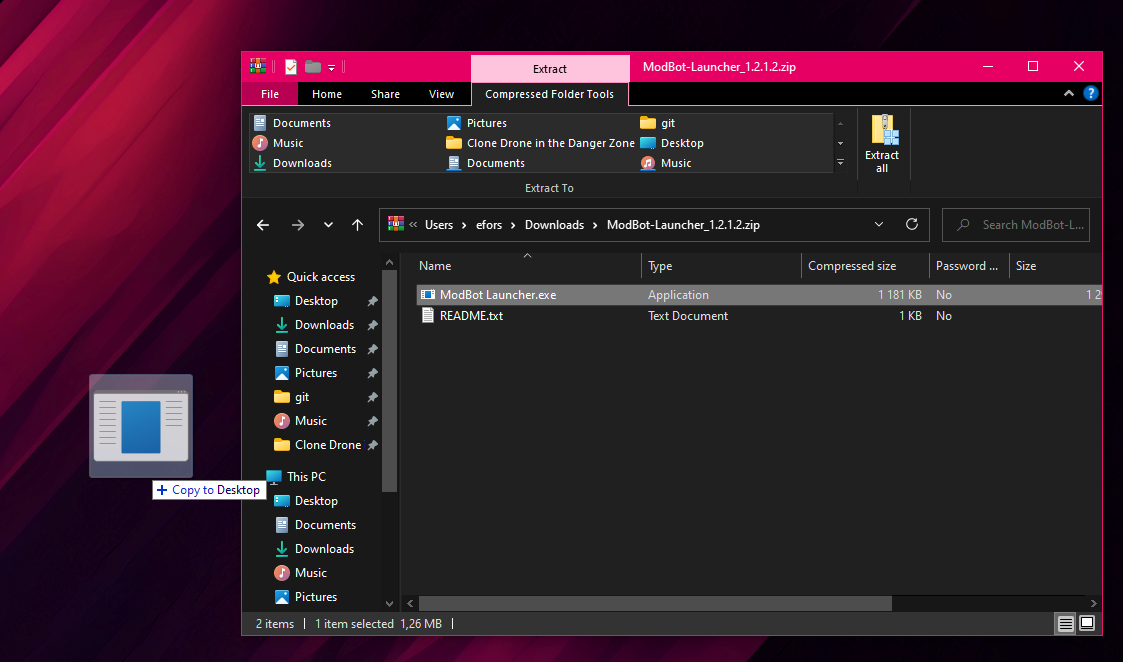The height and width of the screenshot is (662, 1123).
Task: Click the efors breadcrumb in address bar
Action: coord(489,225)
